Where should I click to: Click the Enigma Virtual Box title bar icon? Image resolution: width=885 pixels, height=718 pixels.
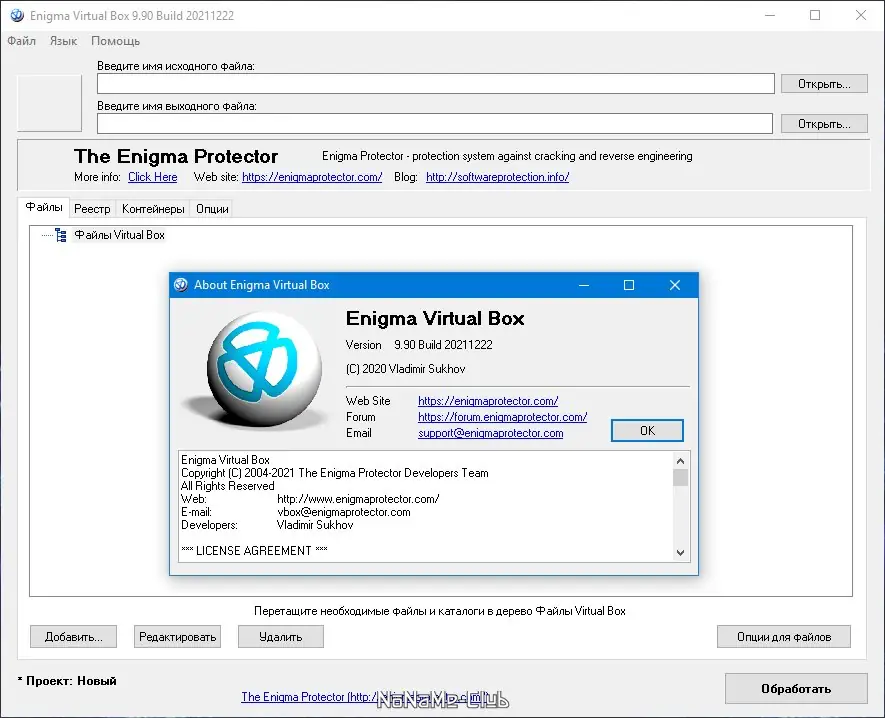[17, 15]
